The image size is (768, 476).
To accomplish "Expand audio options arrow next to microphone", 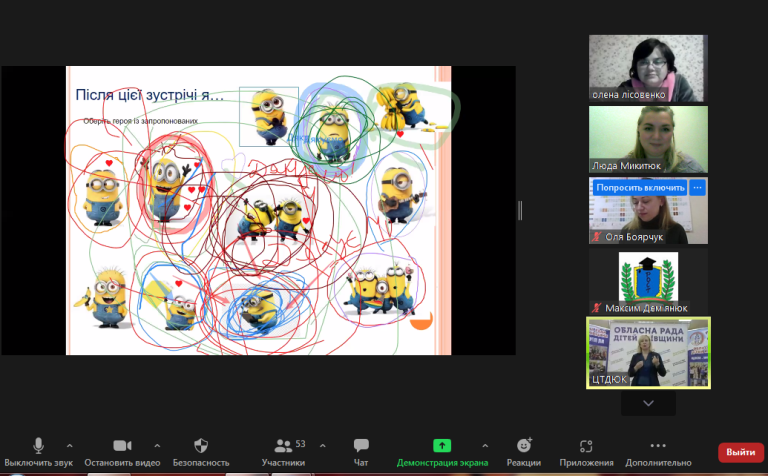I will click(70, 446).
